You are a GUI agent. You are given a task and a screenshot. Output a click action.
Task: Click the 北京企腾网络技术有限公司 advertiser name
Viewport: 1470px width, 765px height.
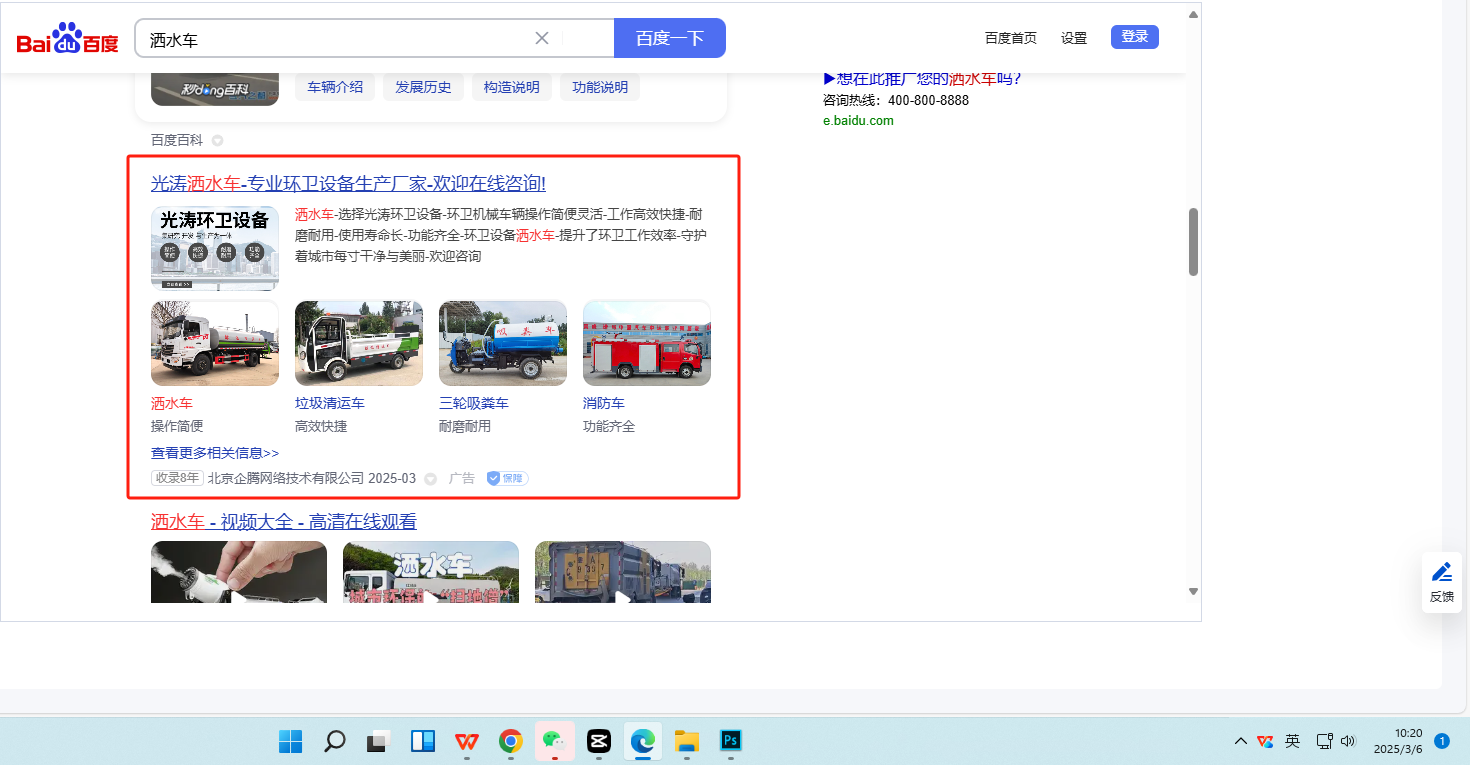tap(286, 478)
